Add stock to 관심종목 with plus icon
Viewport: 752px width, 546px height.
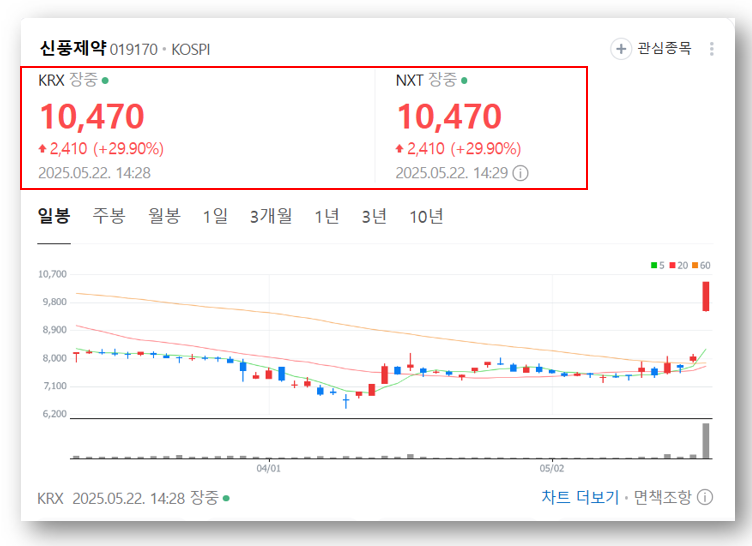click(x=621, y=48)
